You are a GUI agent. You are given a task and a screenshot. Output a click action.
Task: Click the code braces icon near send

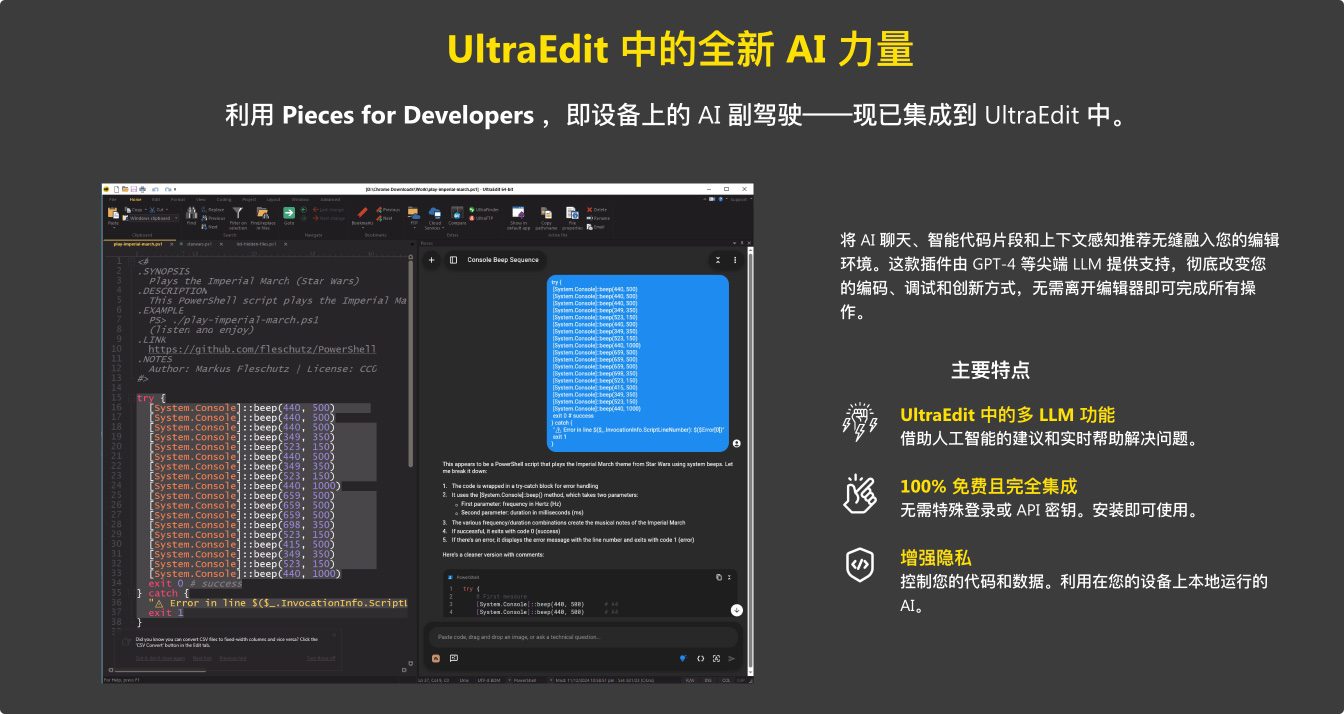[x=701, y=658]
